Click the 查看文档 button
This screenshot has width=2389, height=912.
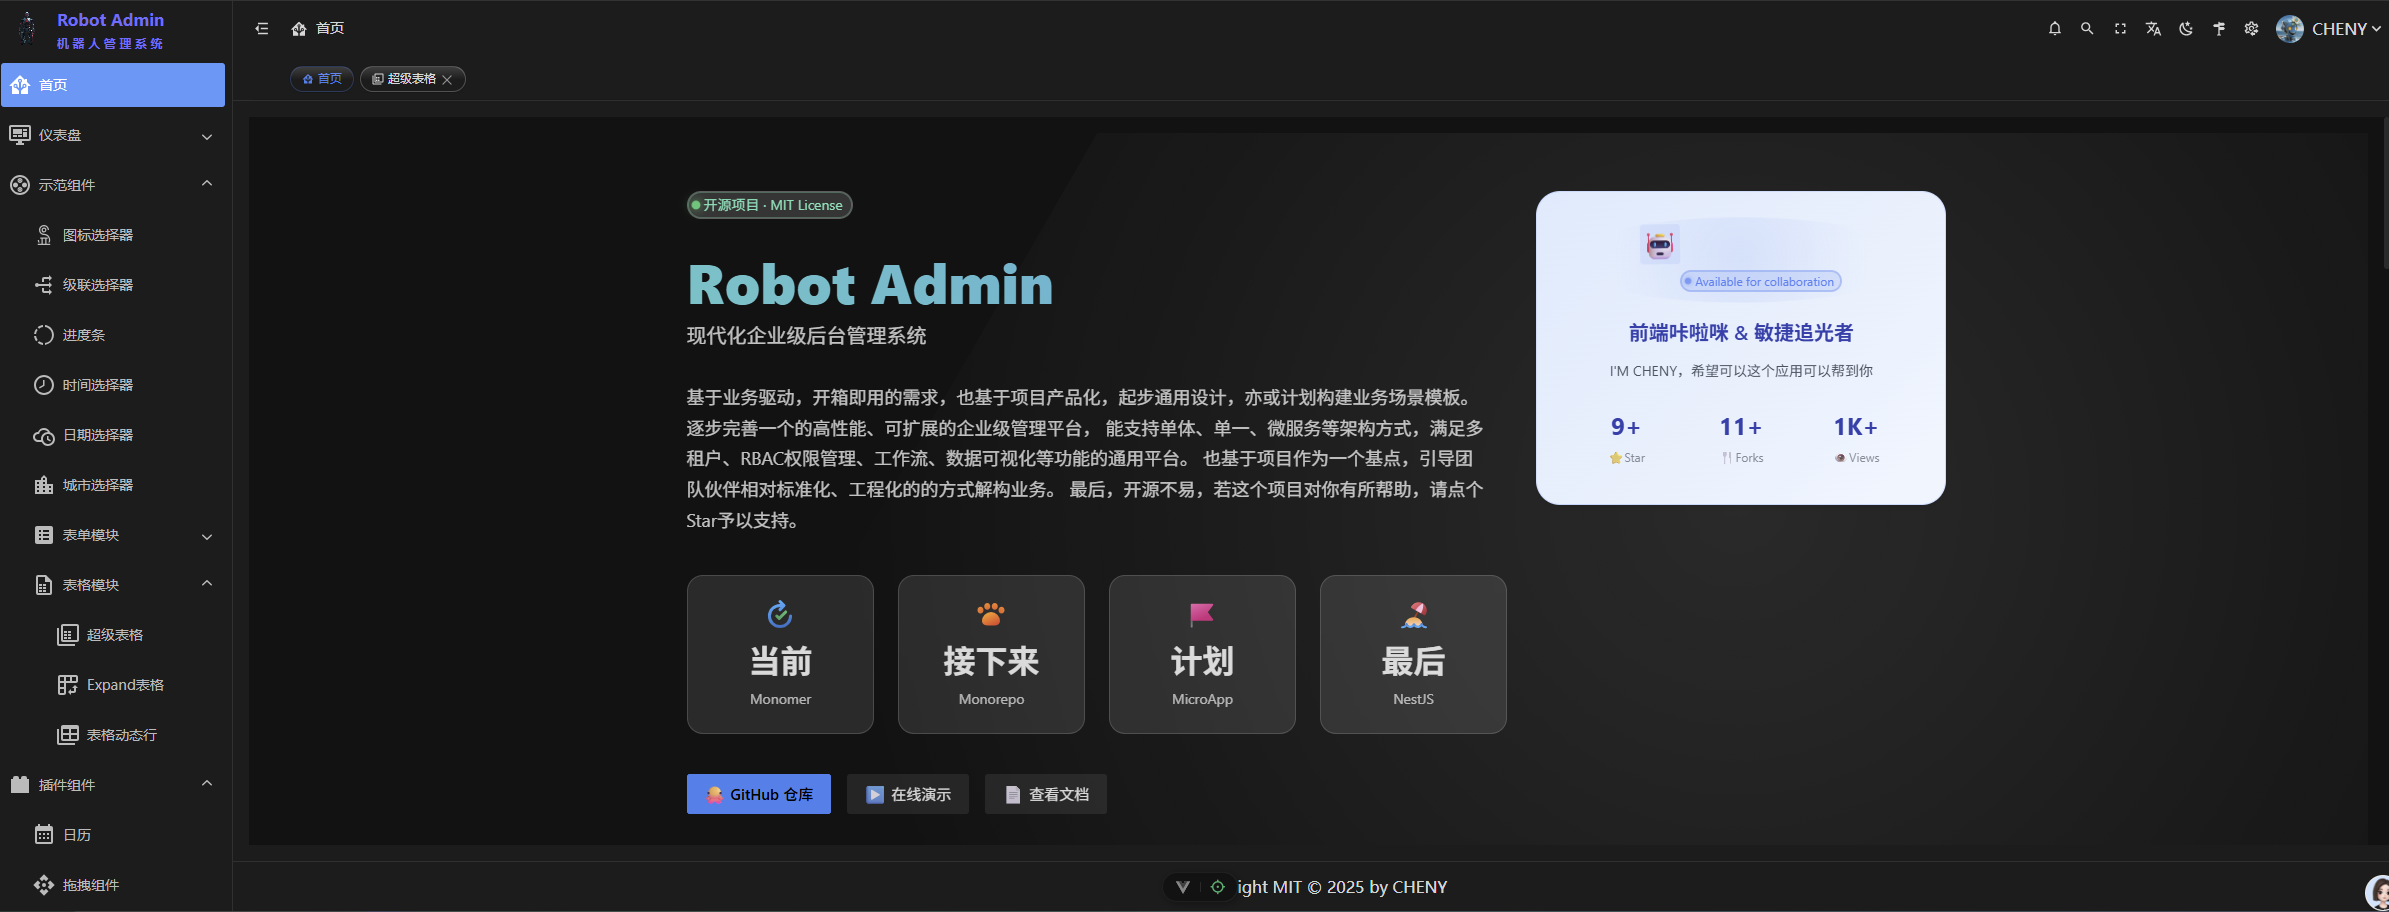[x=1046, y=794]
